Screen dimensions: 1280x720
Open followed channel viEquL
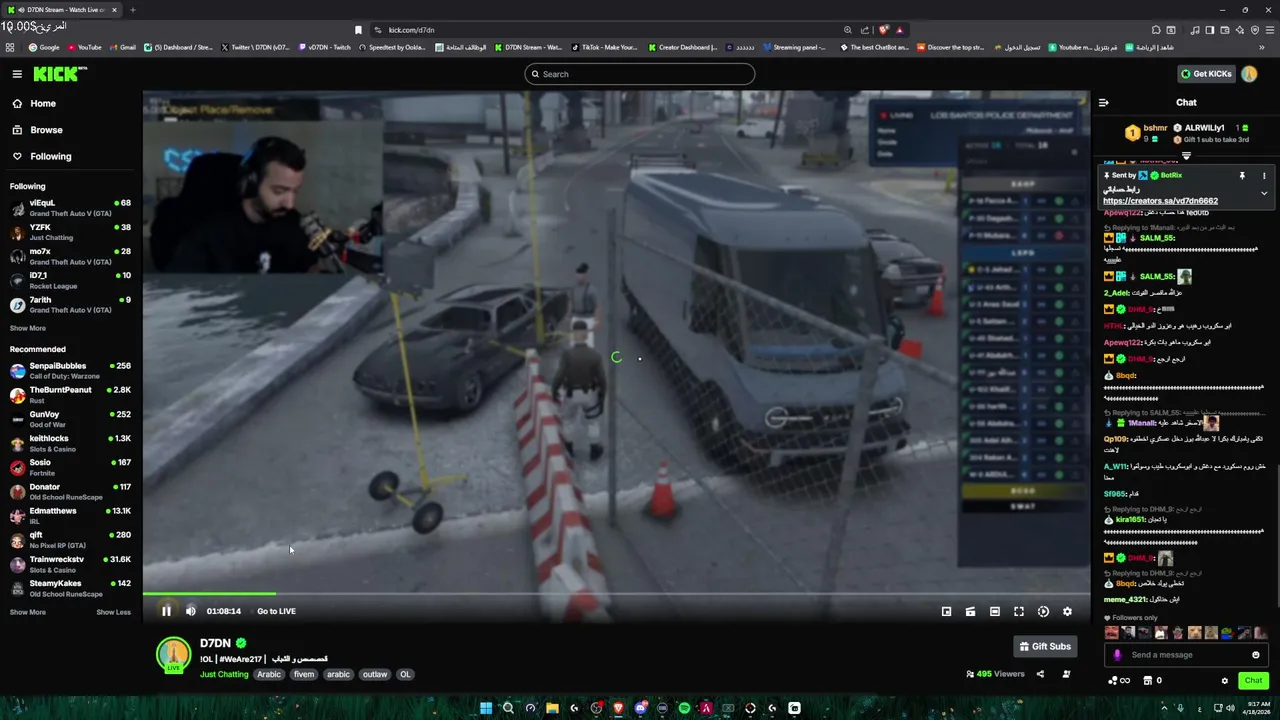(70, 208)
